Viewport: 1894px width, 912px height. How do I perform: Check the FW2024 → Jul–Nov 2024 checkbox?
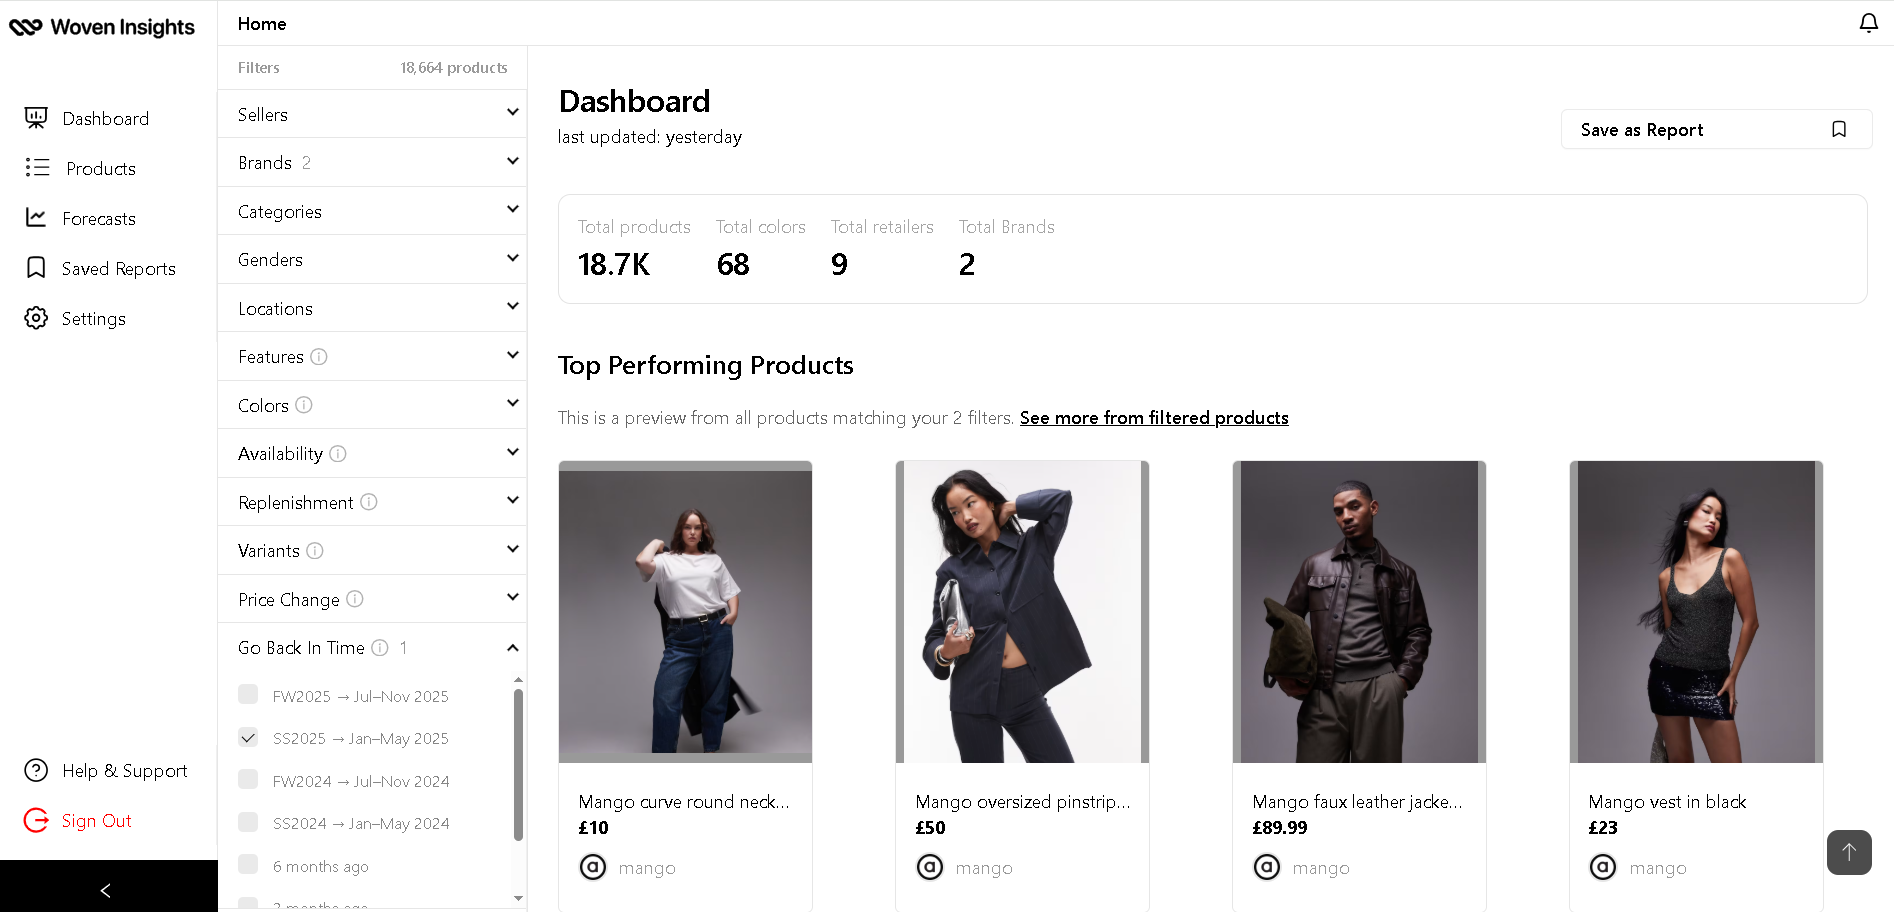(248, 780)
